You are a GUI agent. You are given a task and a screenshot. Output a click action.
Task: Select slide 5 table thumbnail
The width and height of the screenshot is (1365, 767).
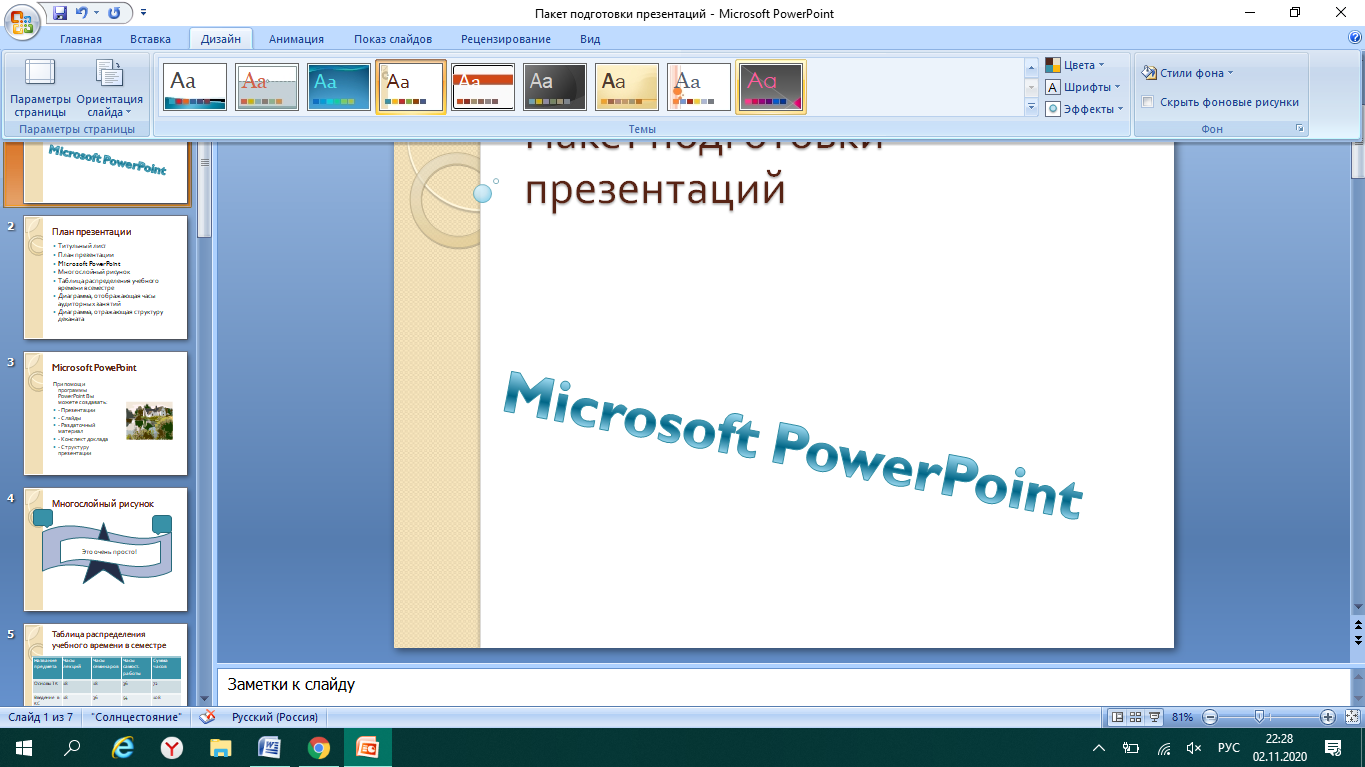105,664
